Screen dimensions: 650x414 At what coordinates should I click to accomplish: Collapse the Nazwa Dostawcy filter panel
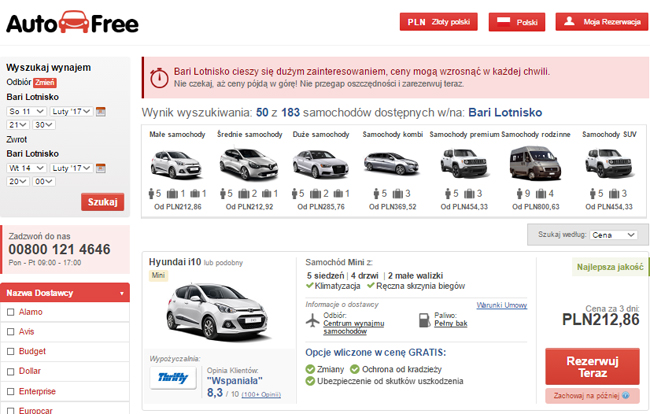65,293
